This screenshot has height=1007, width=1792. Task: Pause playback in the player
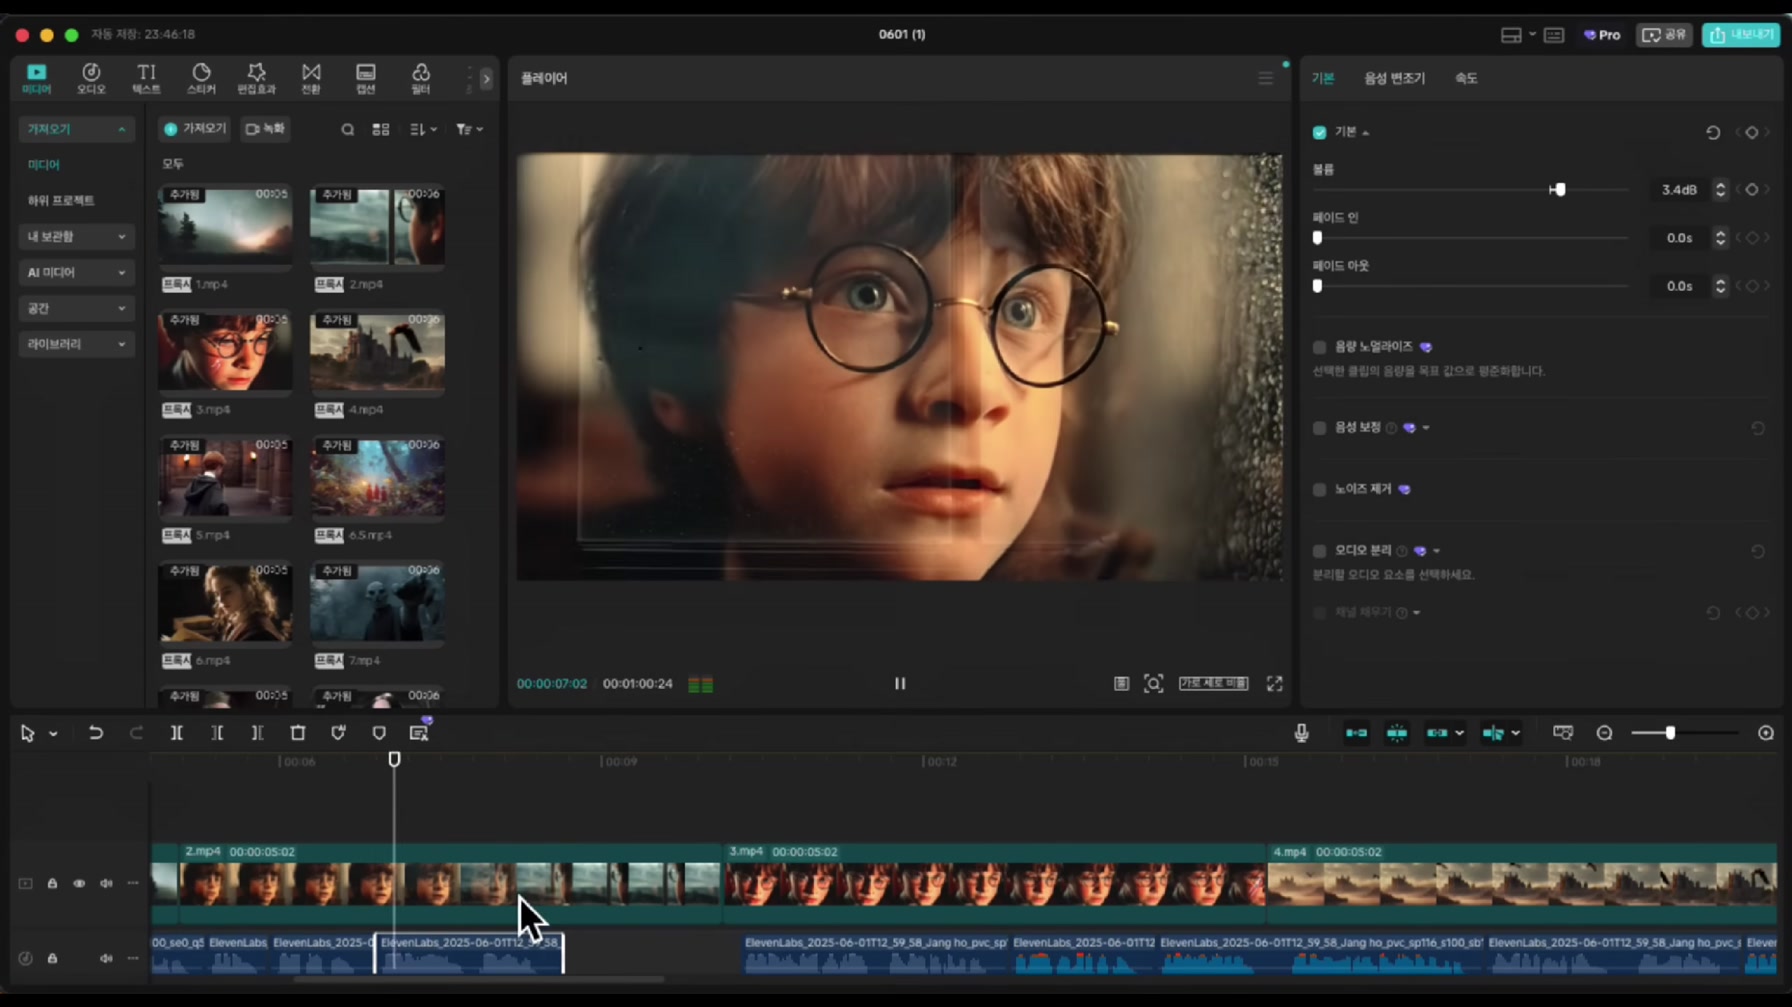point(900,683)
